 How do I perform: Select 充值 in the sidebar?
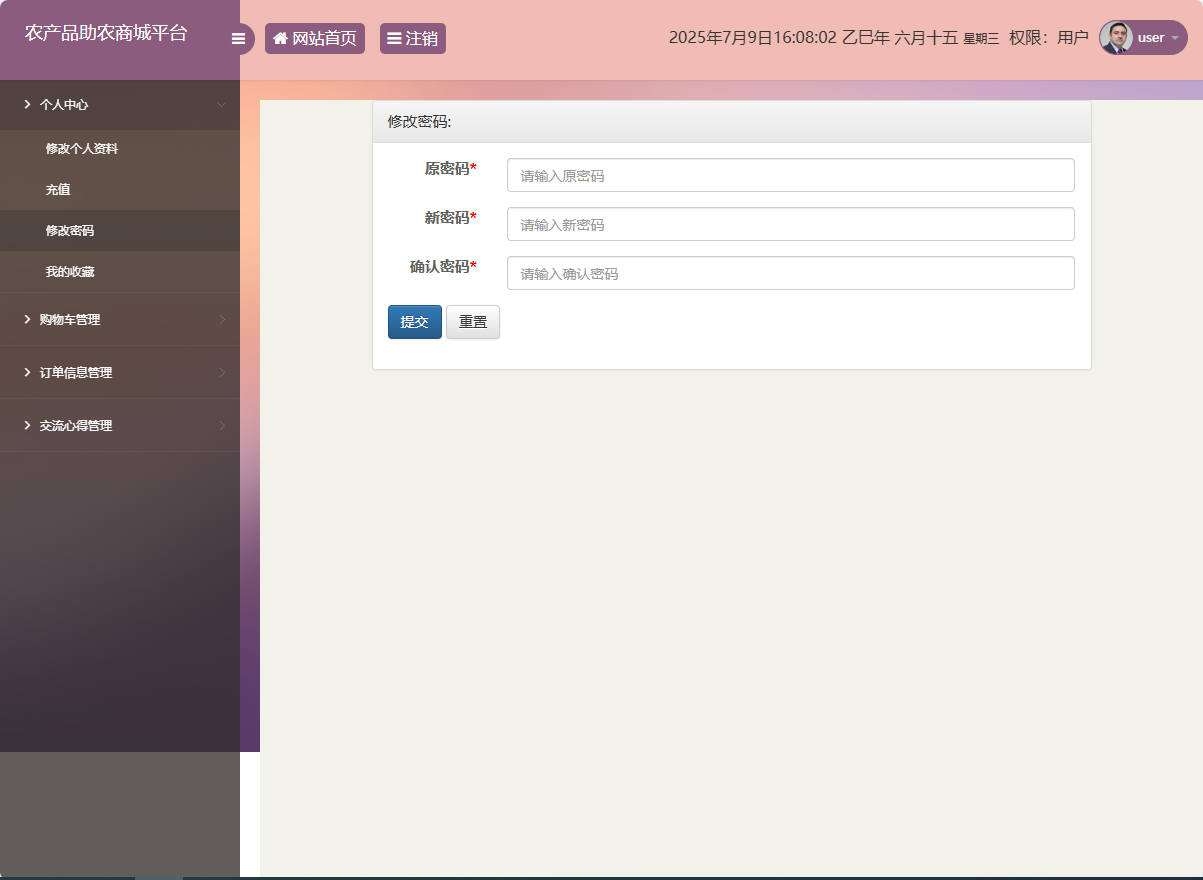click(58, 189)
